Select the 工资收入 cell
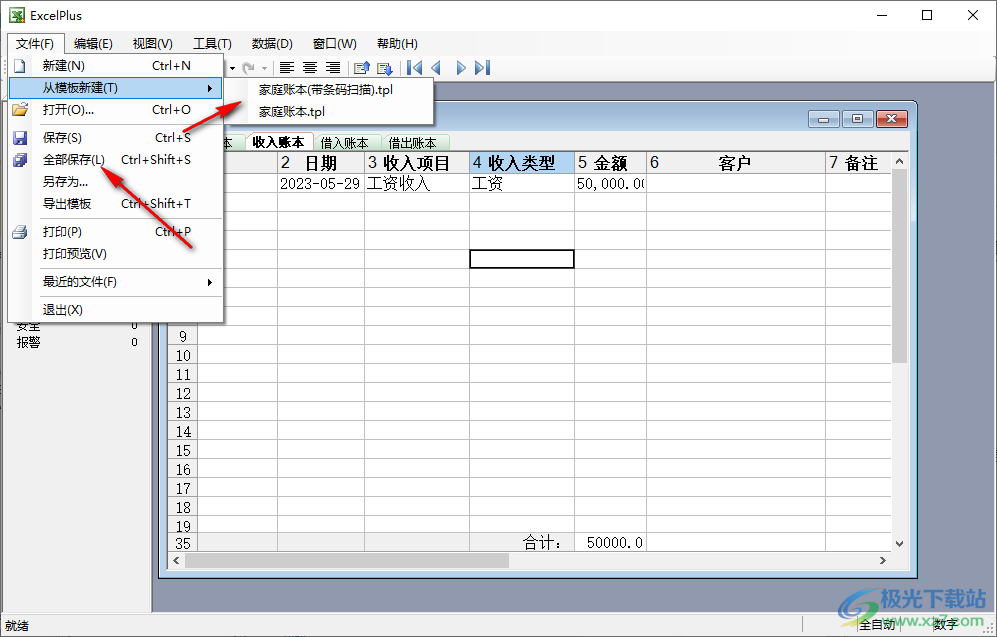The height and width of the screenshot is (637, 997). [x=417, y=183]
